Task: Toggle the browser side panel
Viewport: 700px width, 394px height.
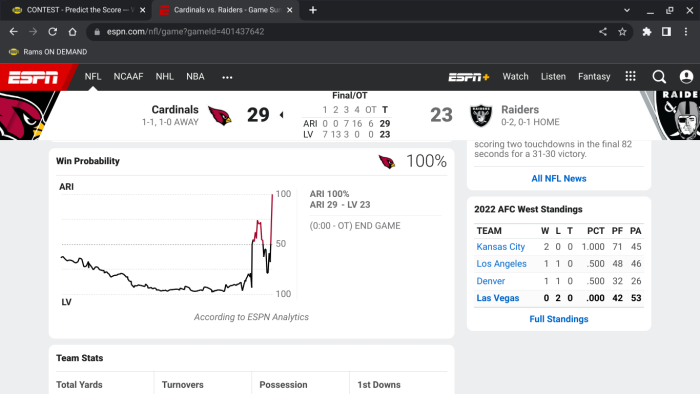Action: [x=666, y=32]
